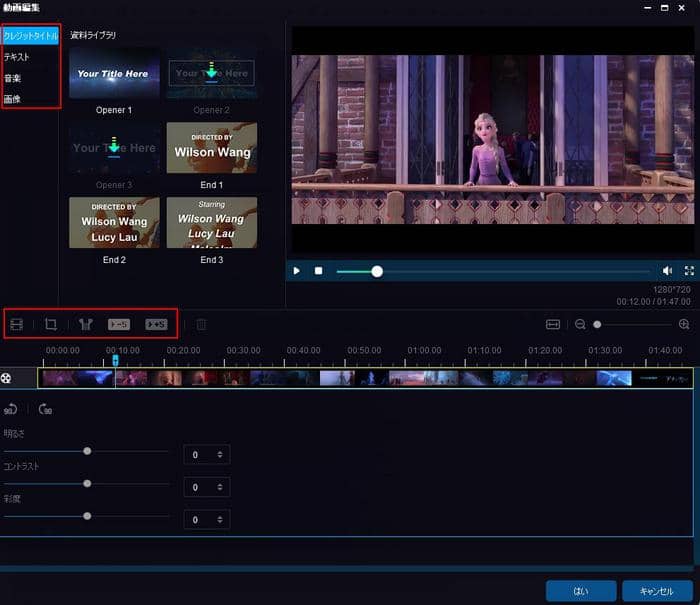Viewport: 700px width, 605px height.
Task: Select the crop tool icon
Action: point(51,324)
